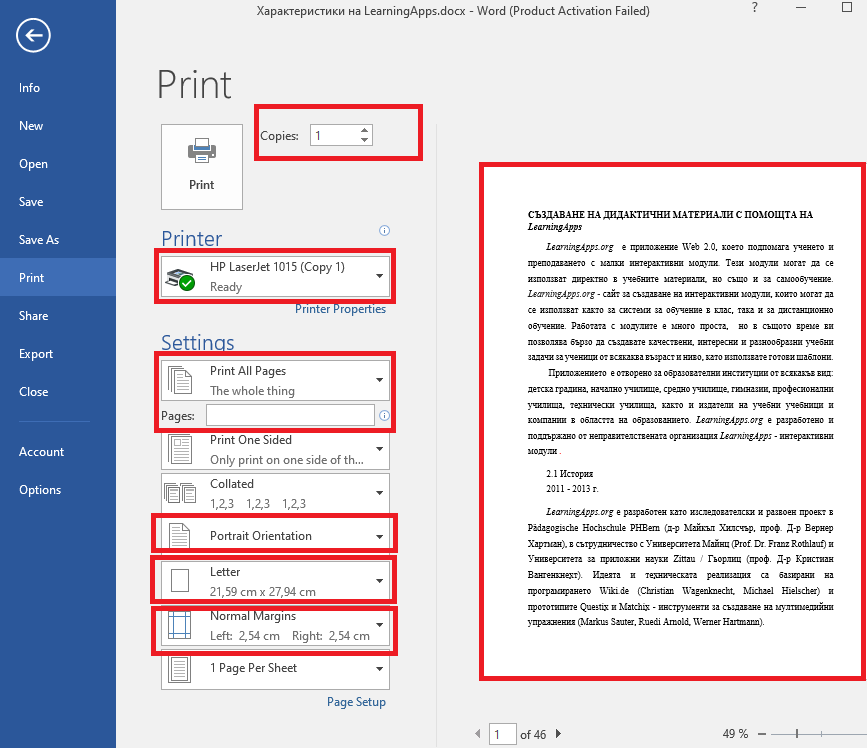
Task: Open the Print One Sided dropdown
Action: (x=275, y=449)
